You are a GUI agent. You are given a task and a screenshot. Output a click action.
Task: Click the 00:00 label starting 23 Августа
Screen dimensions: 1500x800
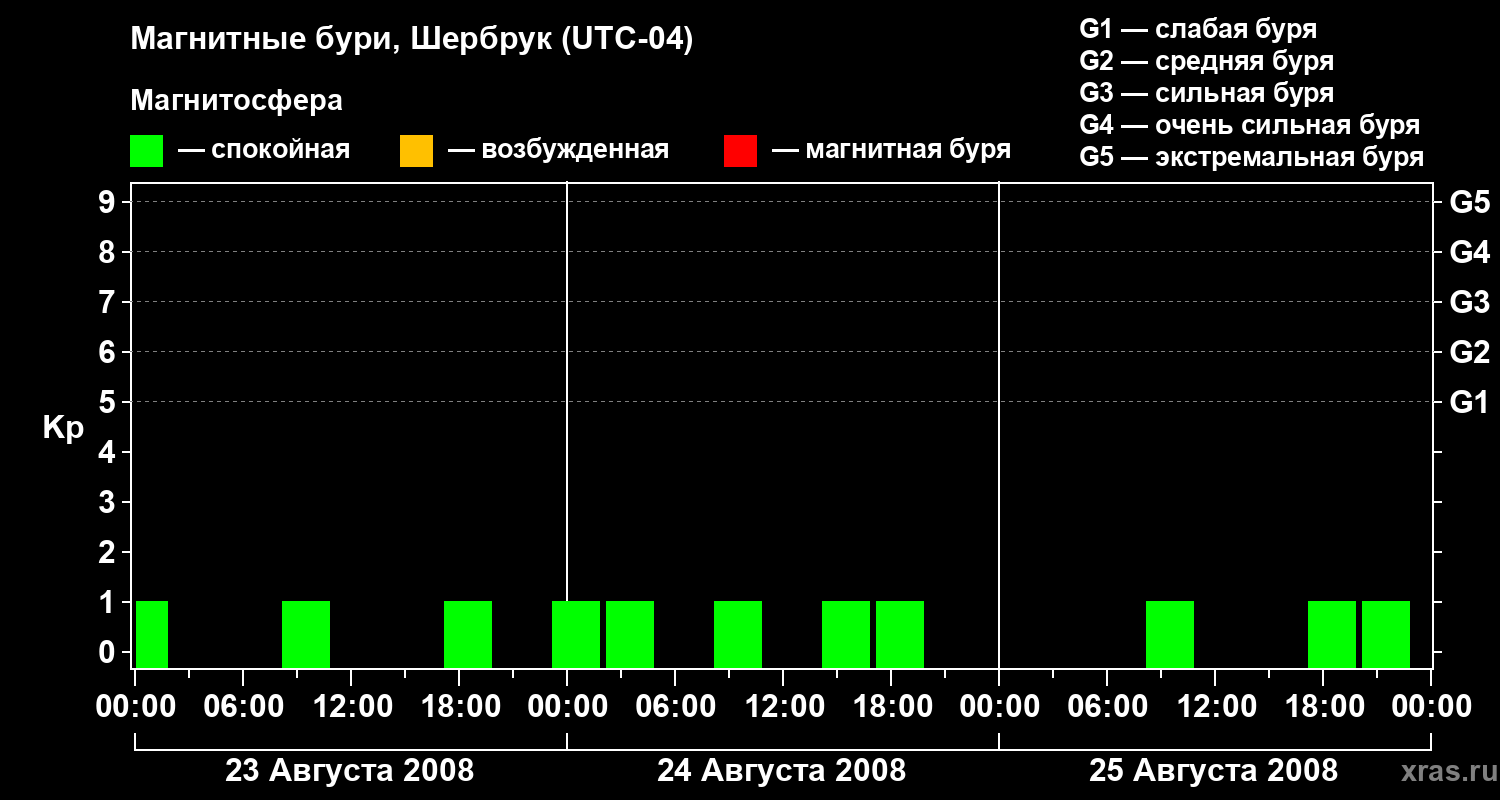tap(135, 707)
